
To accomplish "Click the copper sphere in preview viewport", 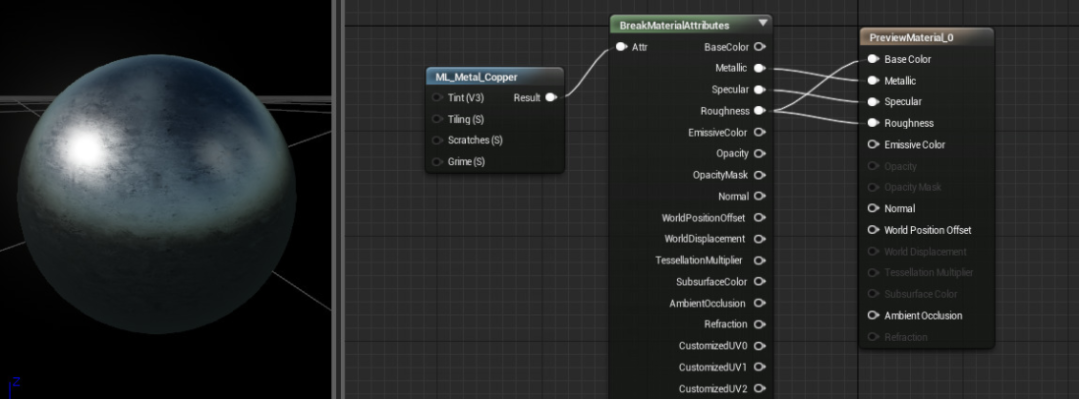I will (x=157, y=194).
